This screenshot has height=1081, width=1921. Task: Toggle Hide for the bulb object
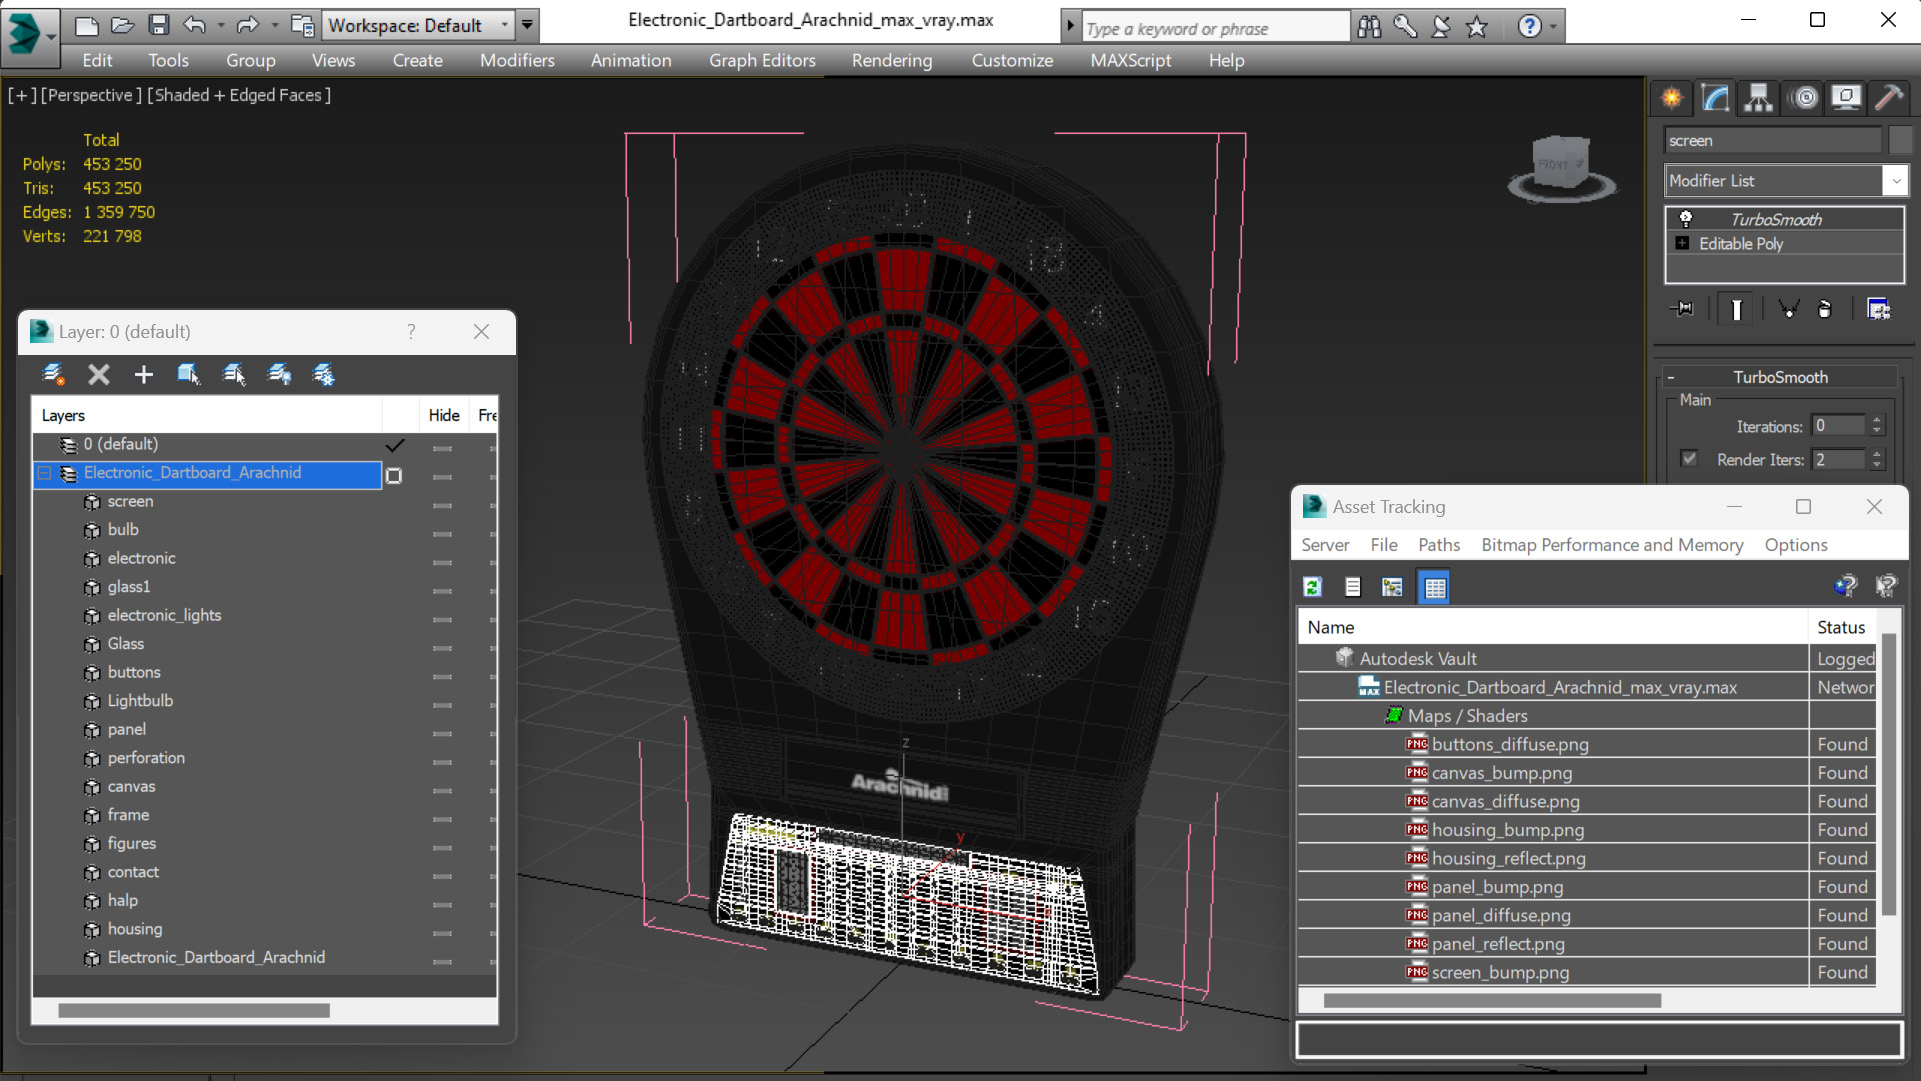pos(442,534)
